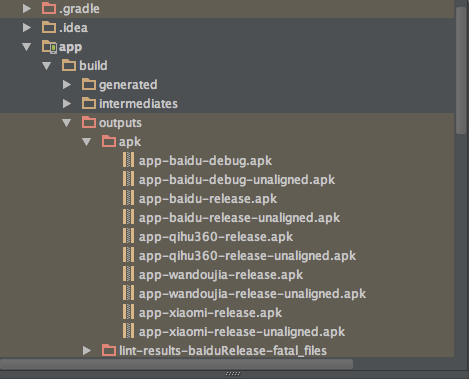Select the generated folder name
The image size is (469, 379).
(x=128, y=85)
